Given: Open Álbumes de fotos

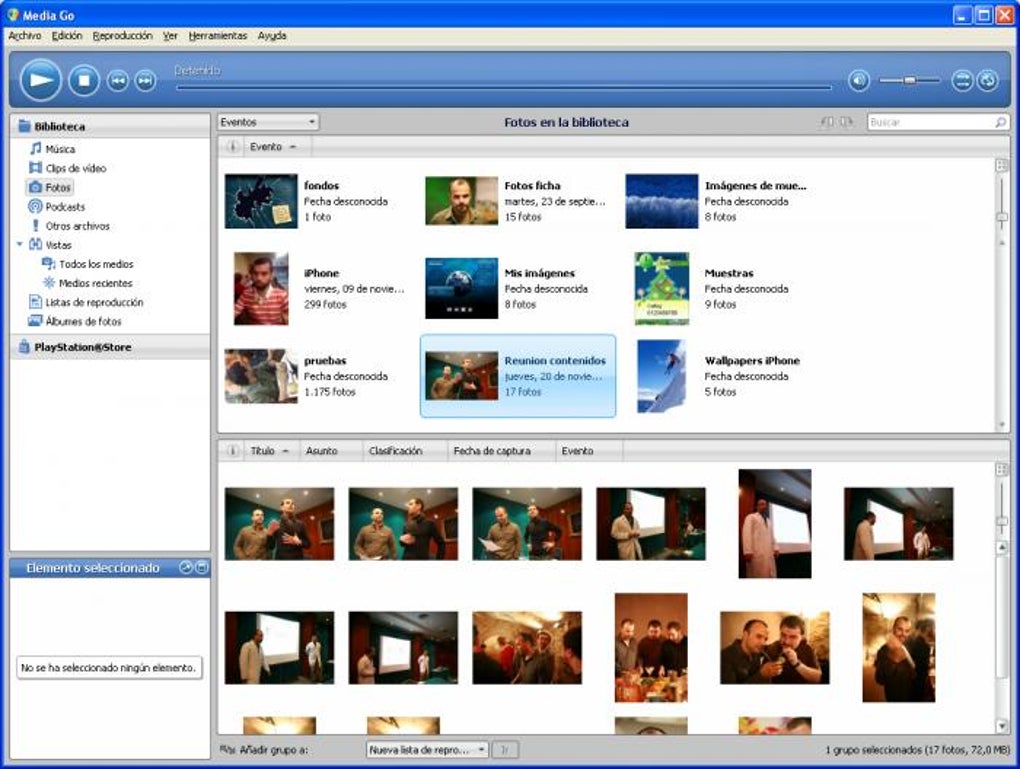Looking at the screenshot, I should point(83,321).
